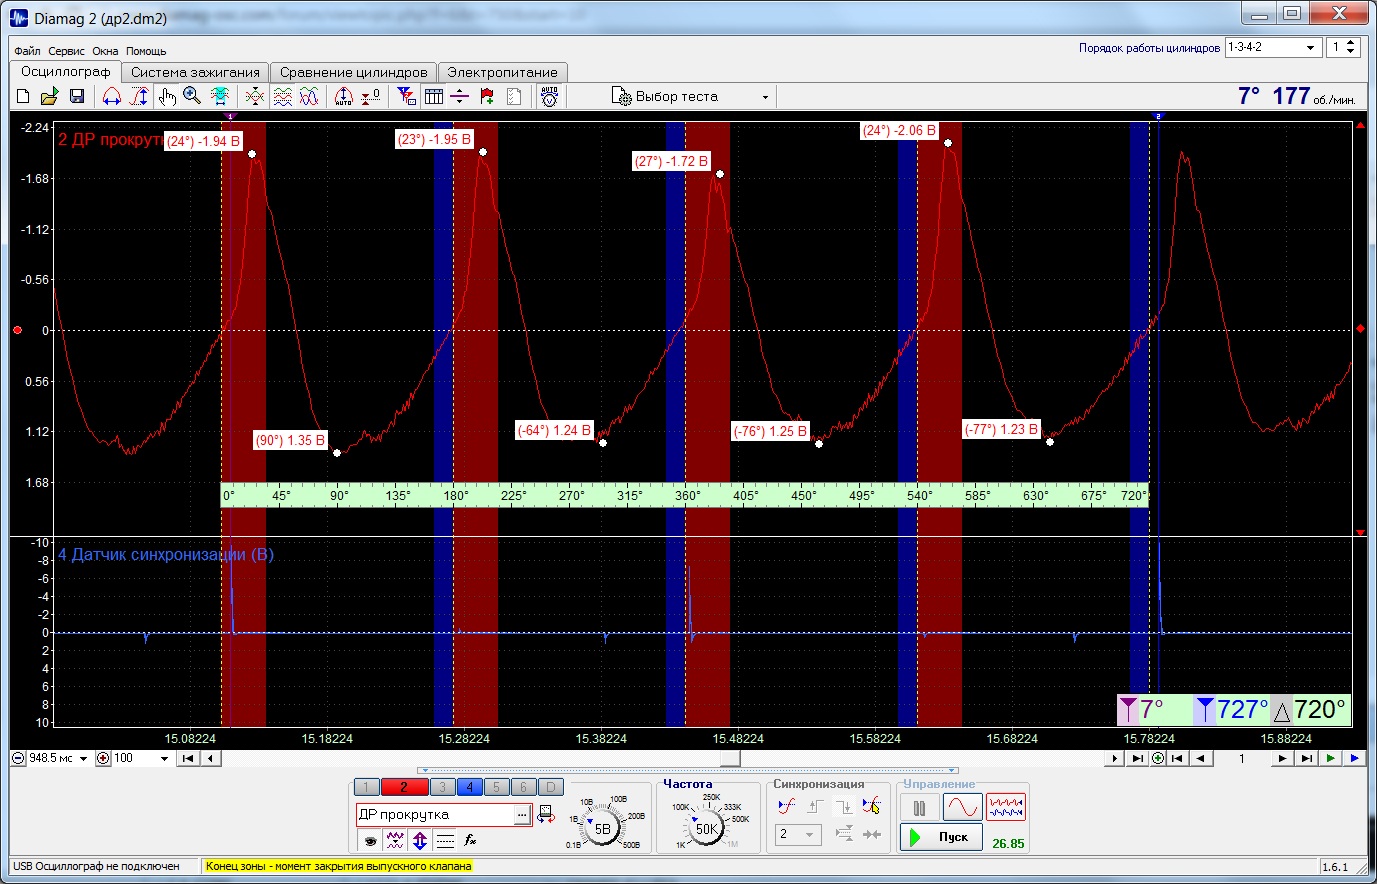This screenshot has width=1377, height=884.
Task: Click the horizontal divider split icon
Action: (460, 96)
